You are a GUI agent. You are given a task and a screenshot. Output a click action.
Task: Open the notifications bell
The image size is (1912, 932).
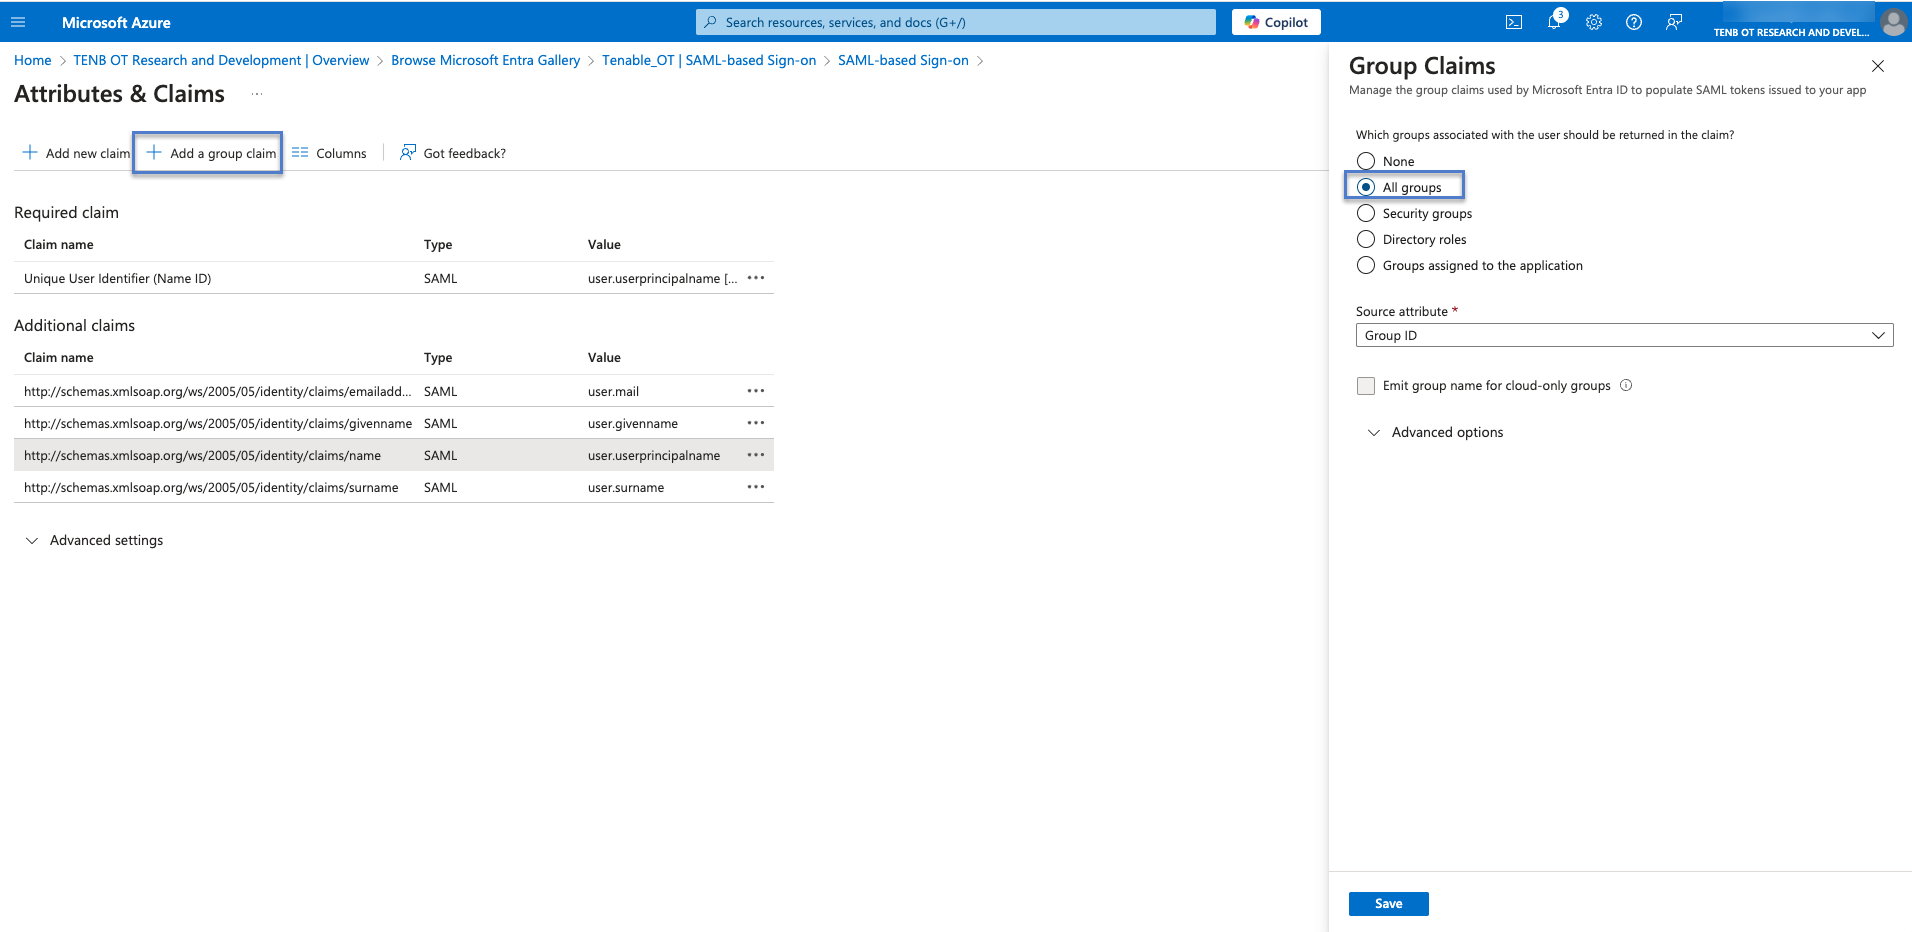tap(1554, 22)
